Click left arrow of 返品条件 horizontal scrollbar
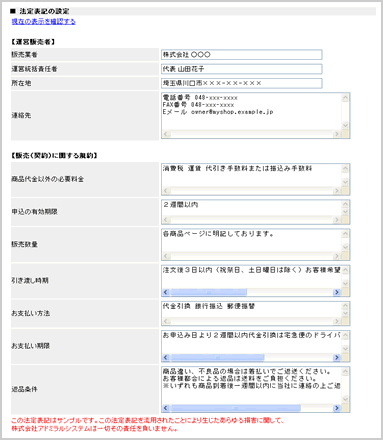The width and height of the screenshot is (383, 440). pyautogui.click(x=166, y=408)
